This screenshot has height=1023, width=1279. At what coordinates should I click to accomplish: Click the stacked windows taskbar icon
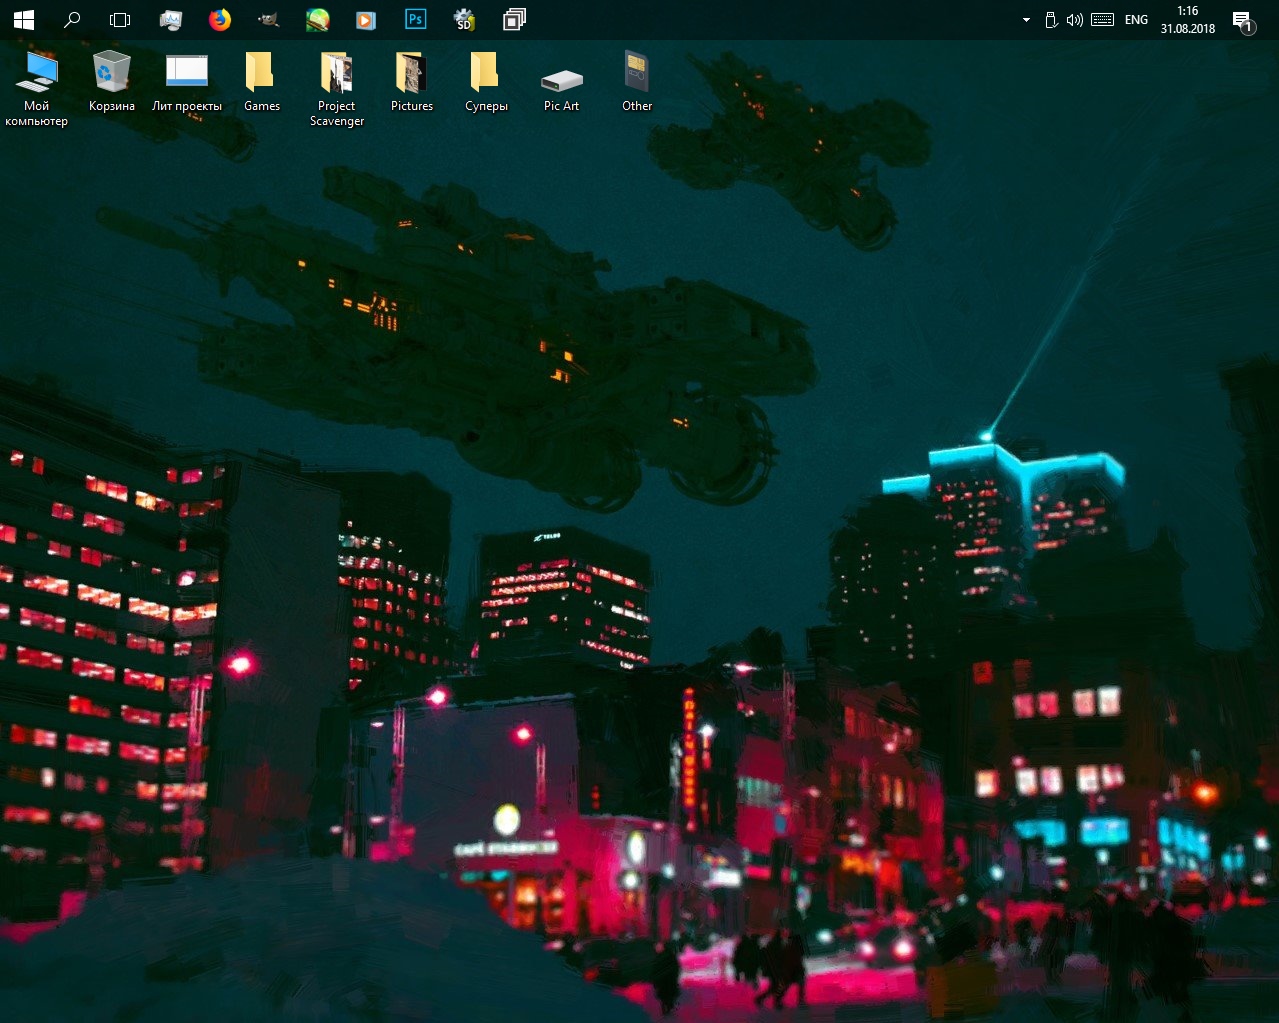pyautogui.click(x=514, y=20)
